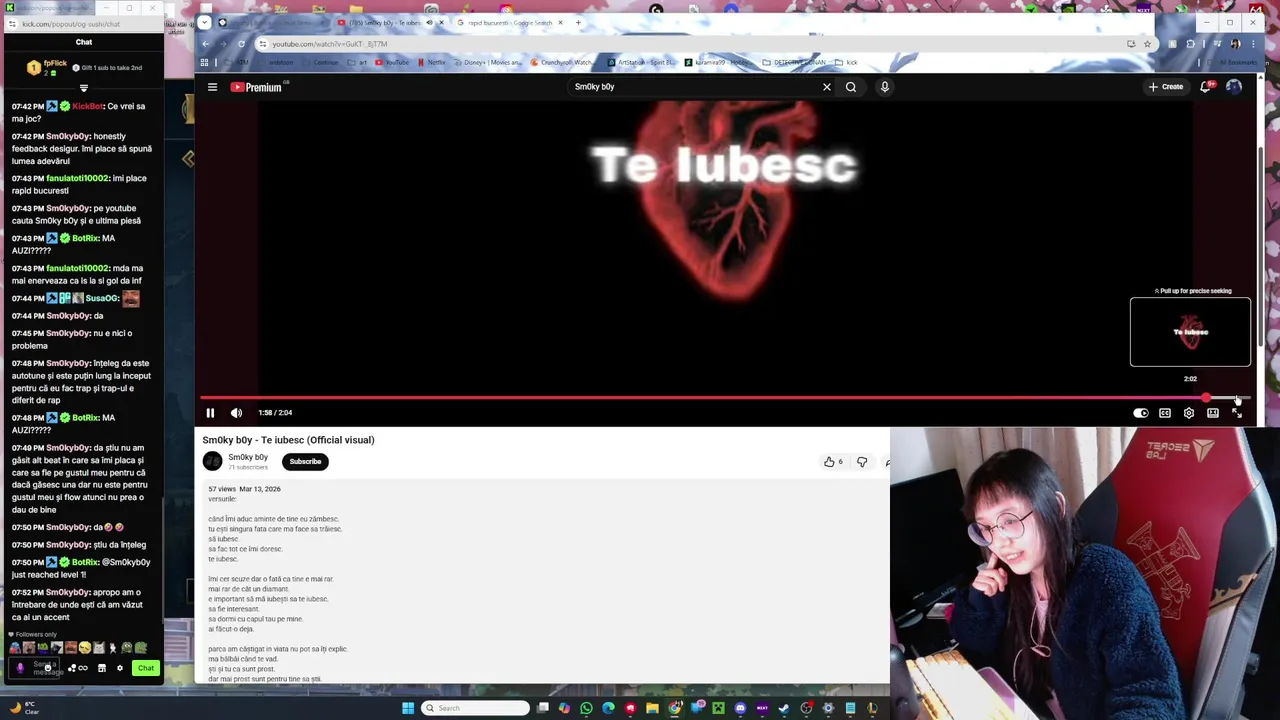1280x720 pixels.
Task: Click the red playhead scrubber dot
Action: (1207, 398)
